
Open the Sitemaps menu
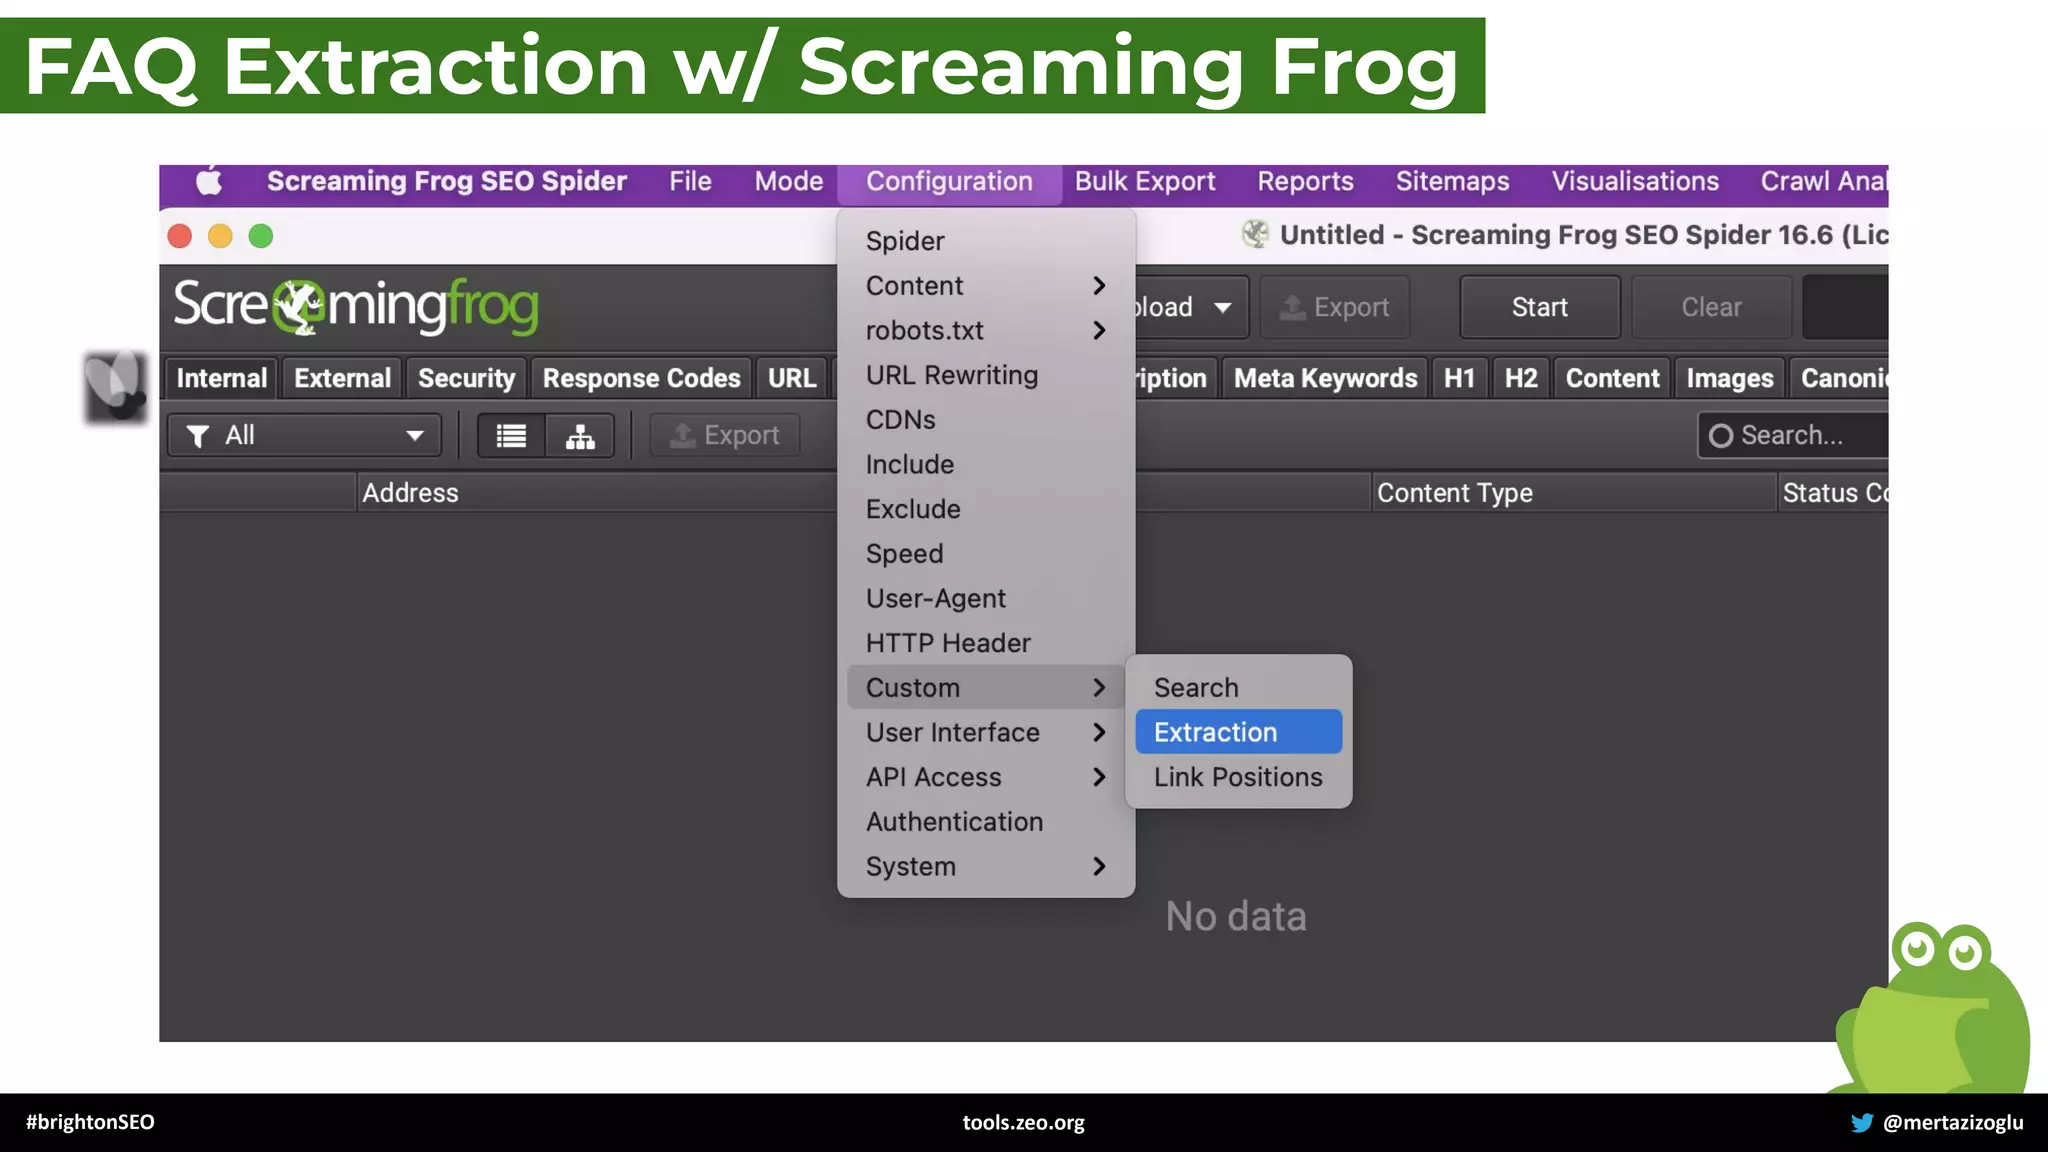pos(1452,181)
